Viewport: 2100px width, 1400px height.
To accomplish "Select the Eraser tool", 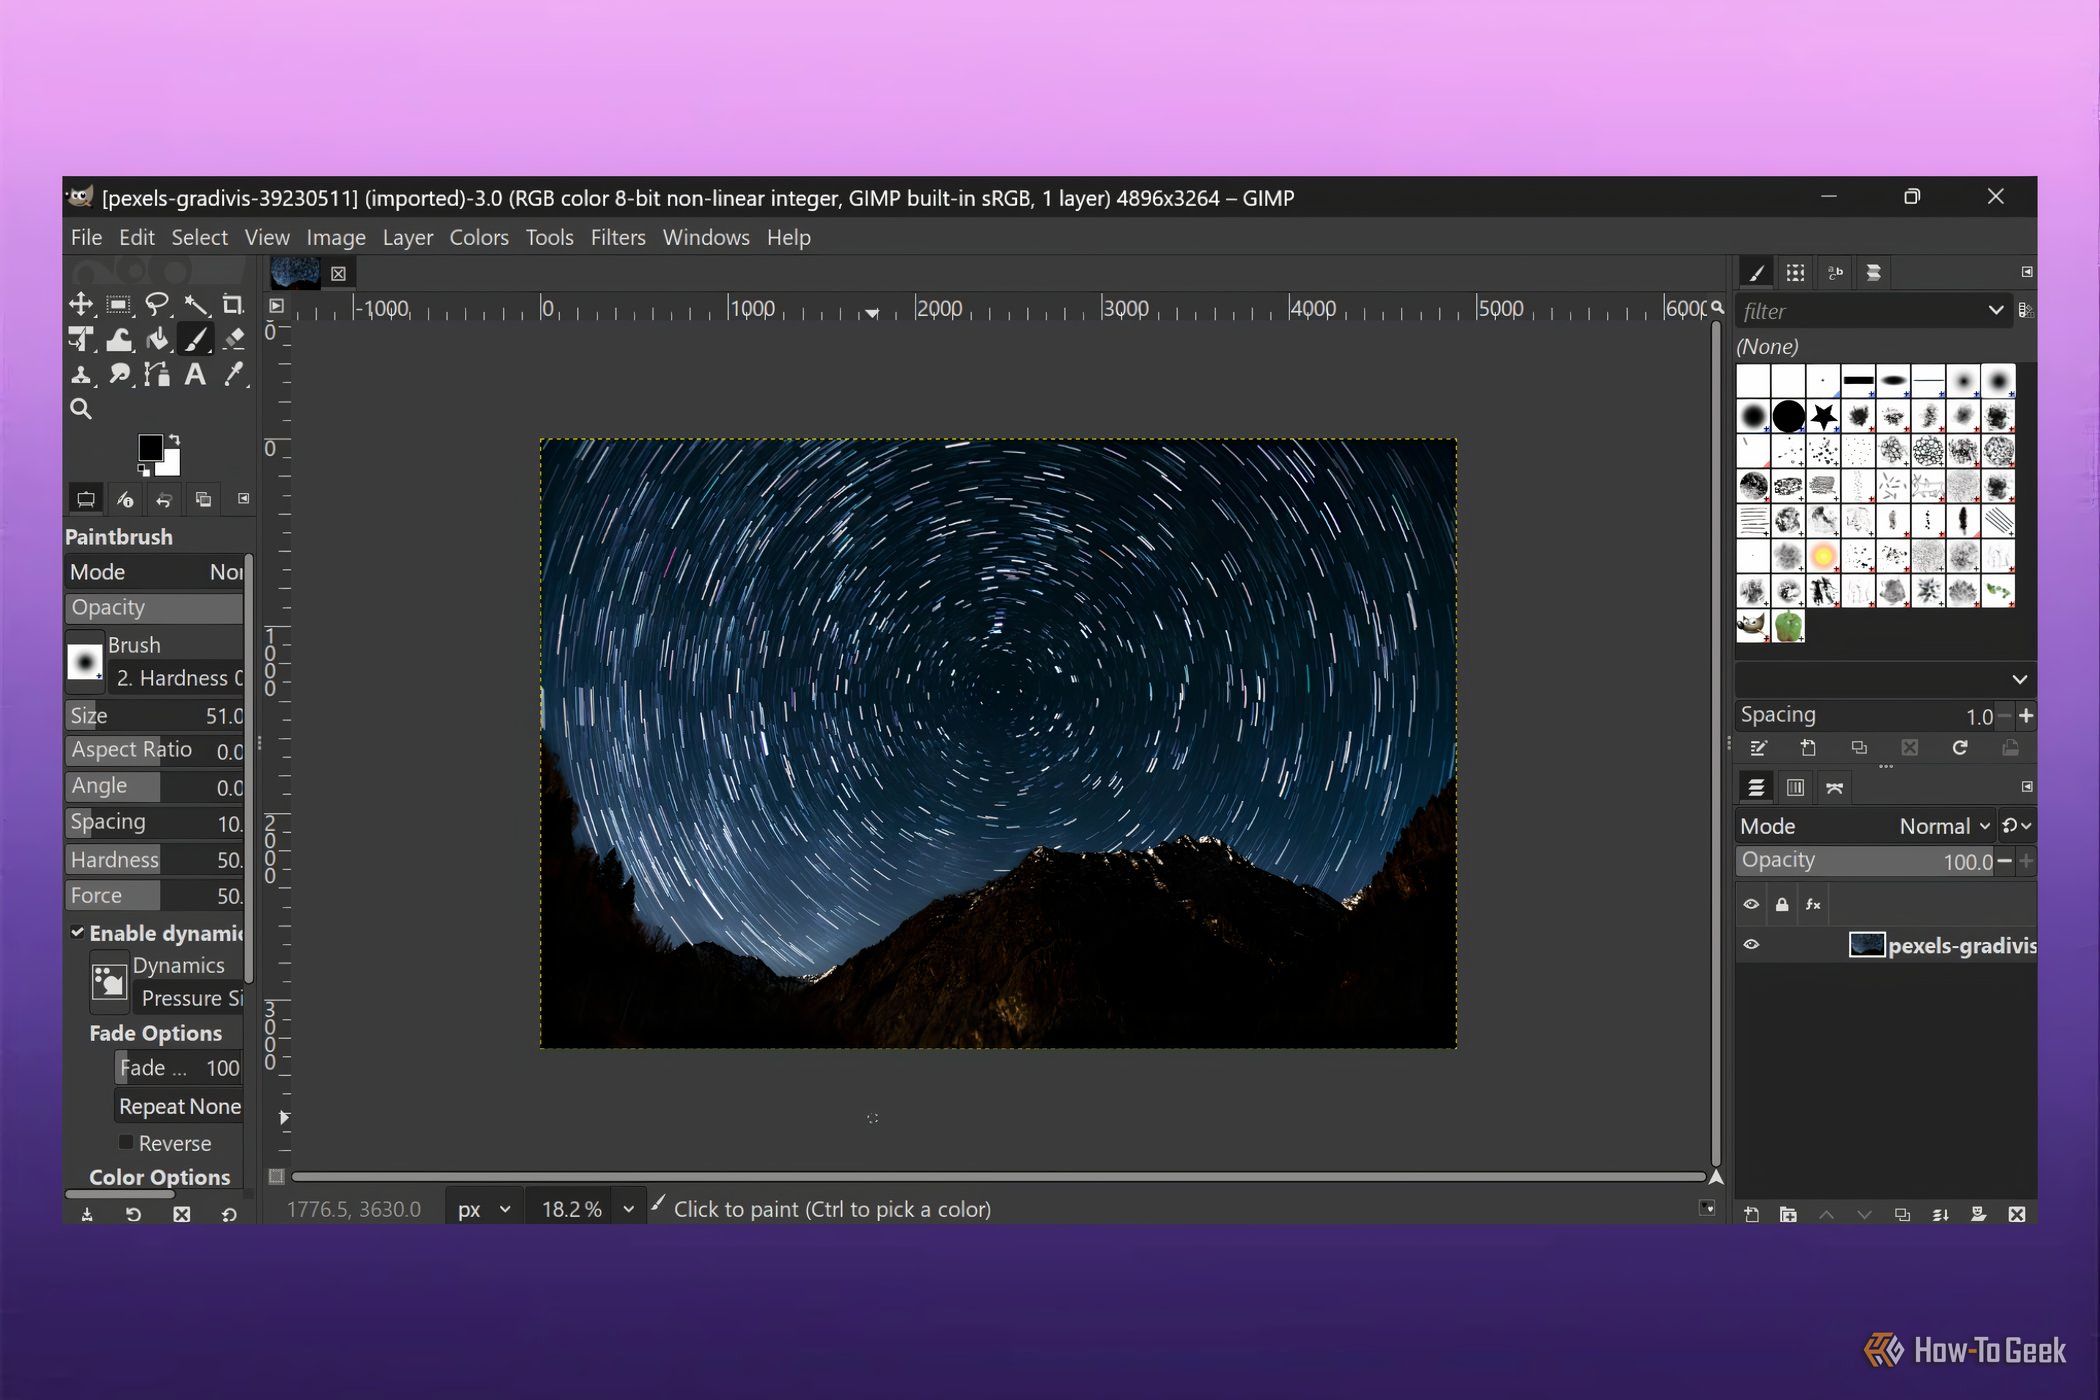I will pyautogui.click(x=233, y=340).
